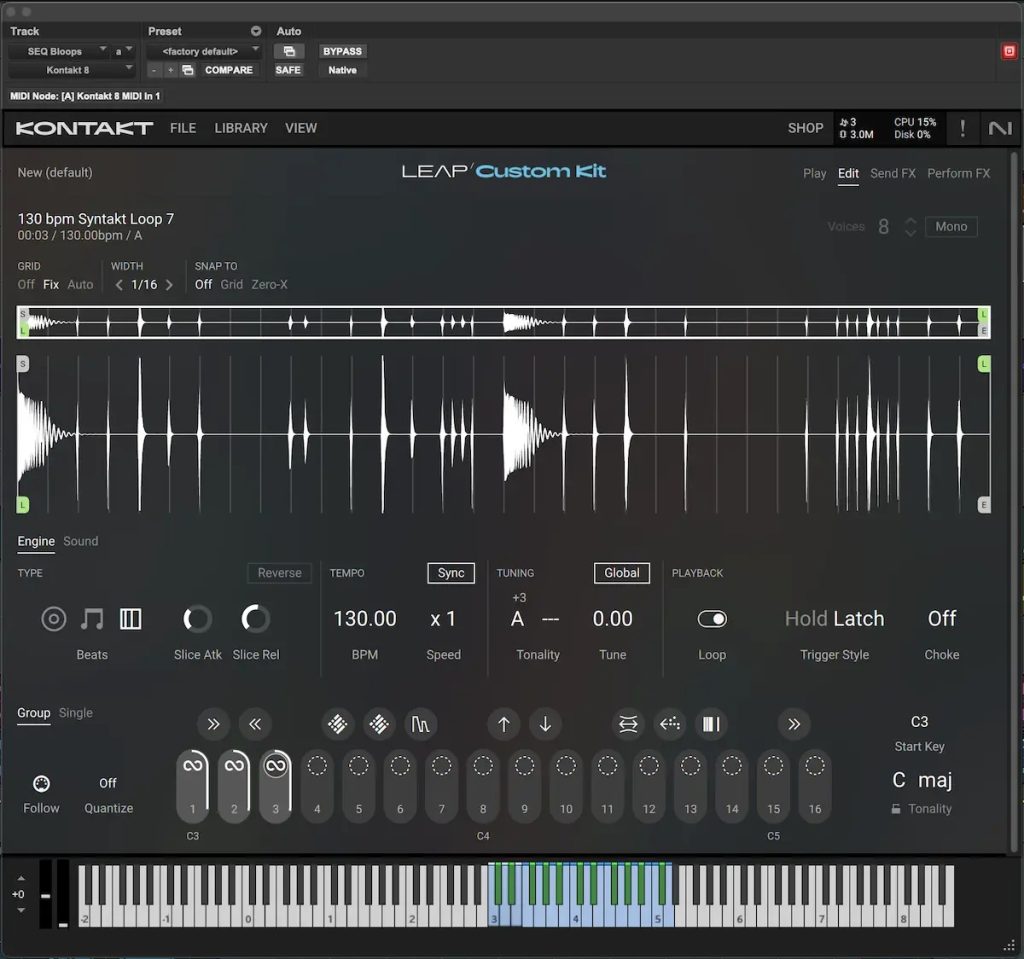This screenshot has height=959, width=1024.
Task: Switch to the Send FX tab
Action: (x=892, y=173)
